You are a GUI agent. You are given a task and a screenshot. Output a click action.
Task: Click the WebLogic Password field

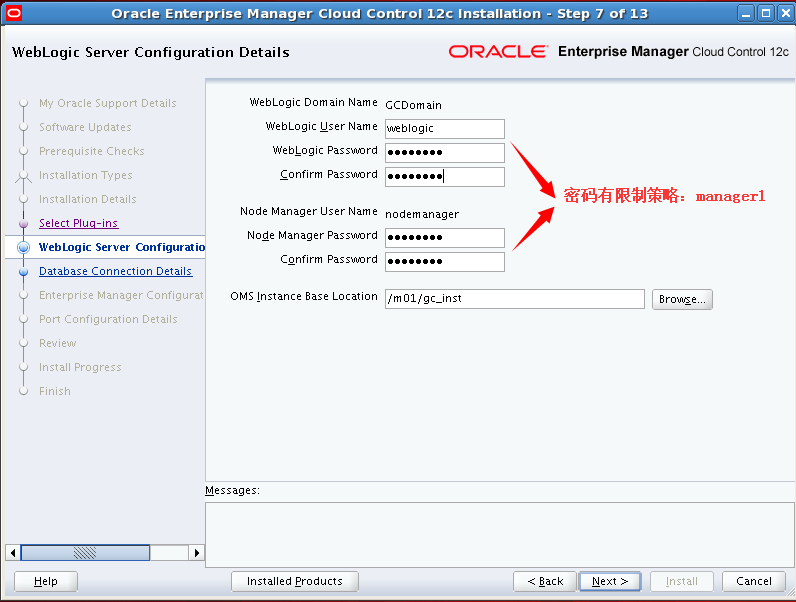coord(445,152)
